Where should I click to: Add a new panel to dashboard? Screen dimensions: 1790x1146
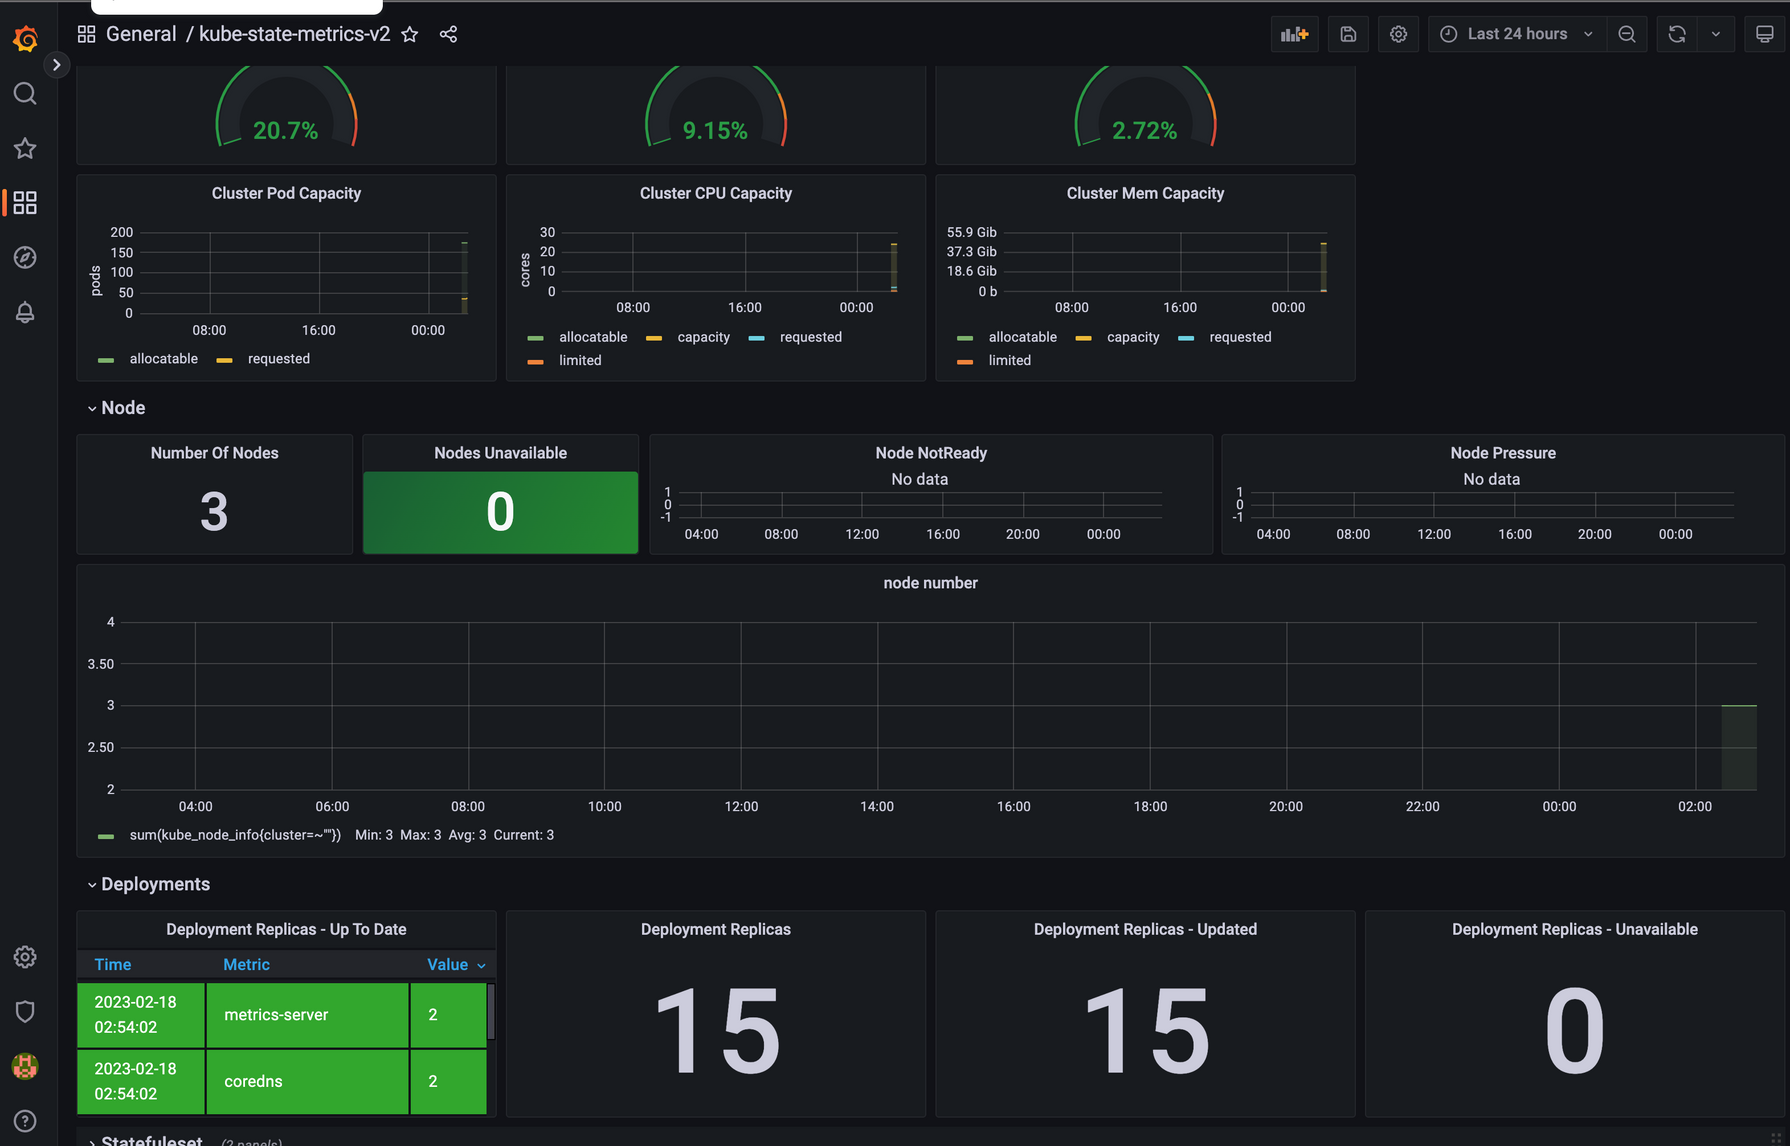[x=1295, y=34]
